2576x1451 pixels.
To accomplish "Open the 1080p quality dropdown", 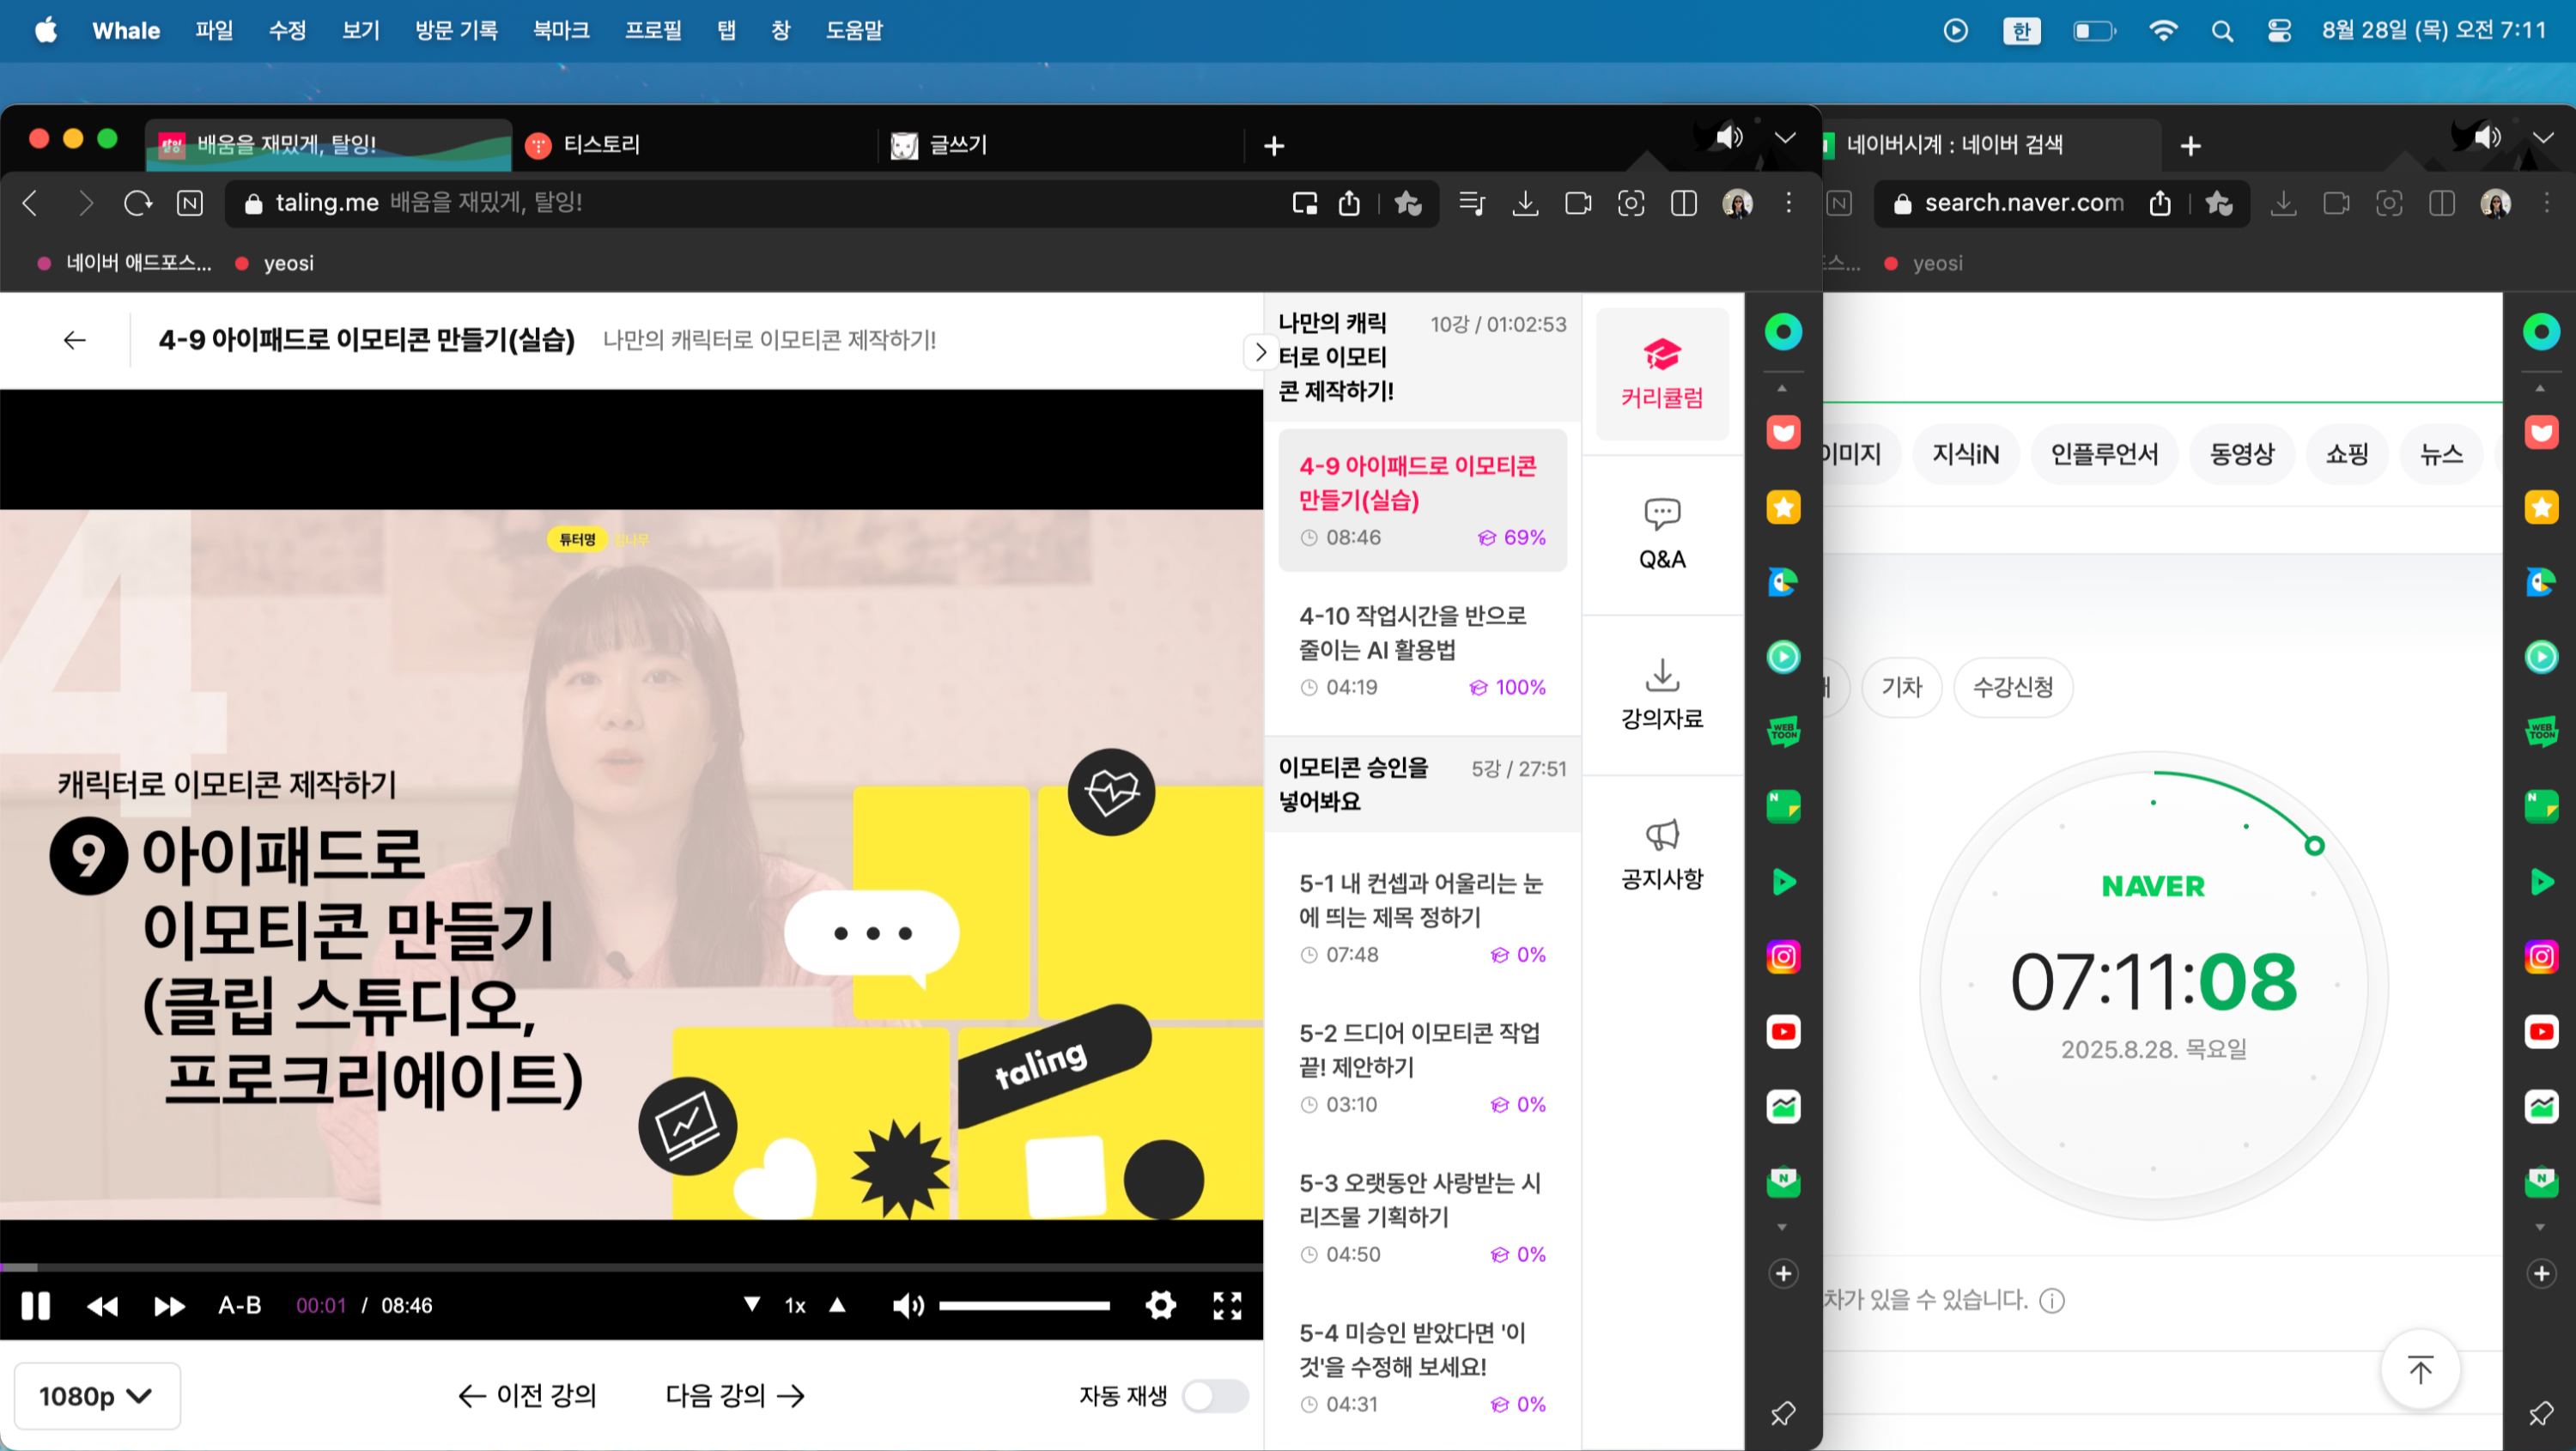I will 96,1395.
